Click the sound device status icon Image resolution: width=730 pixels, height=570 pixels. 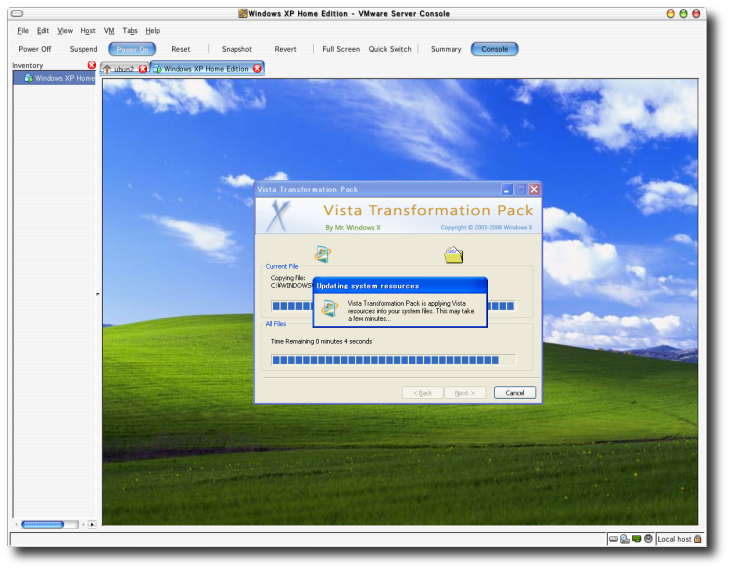pos(648,539)
